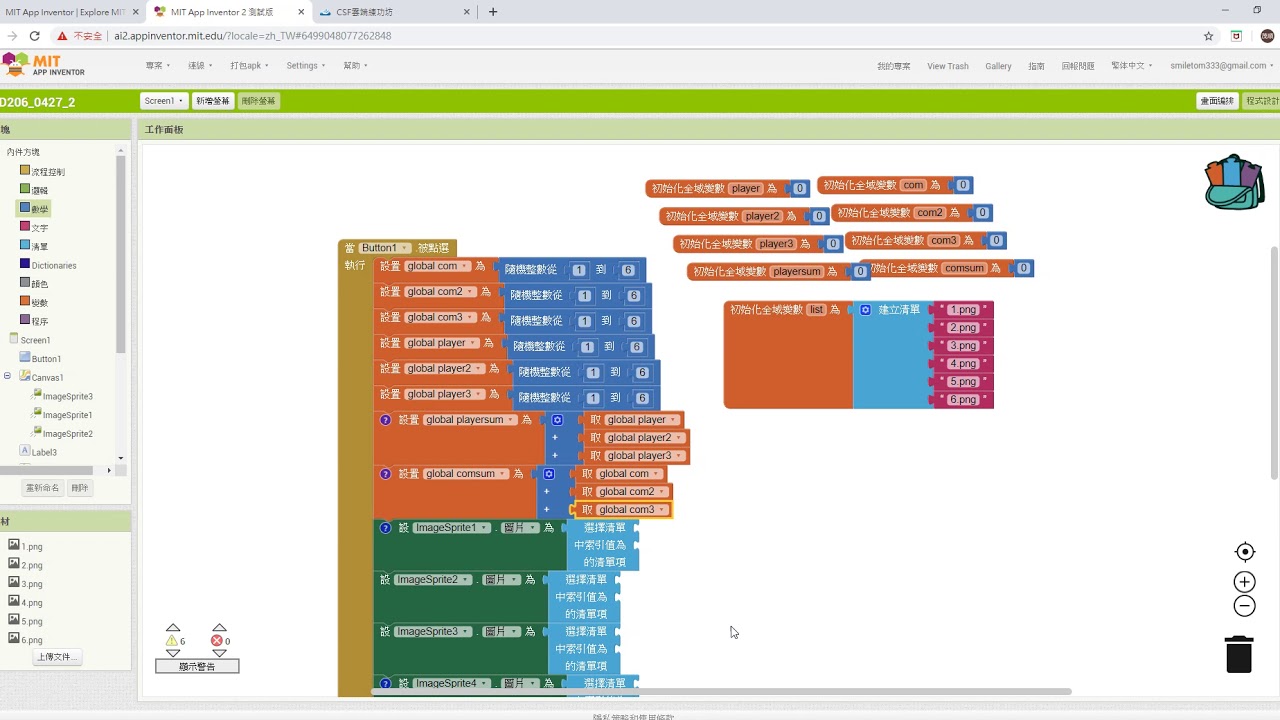Click the trash can icon
This screenshot has width=1280, height=720.
click(x=1239, y=654)
